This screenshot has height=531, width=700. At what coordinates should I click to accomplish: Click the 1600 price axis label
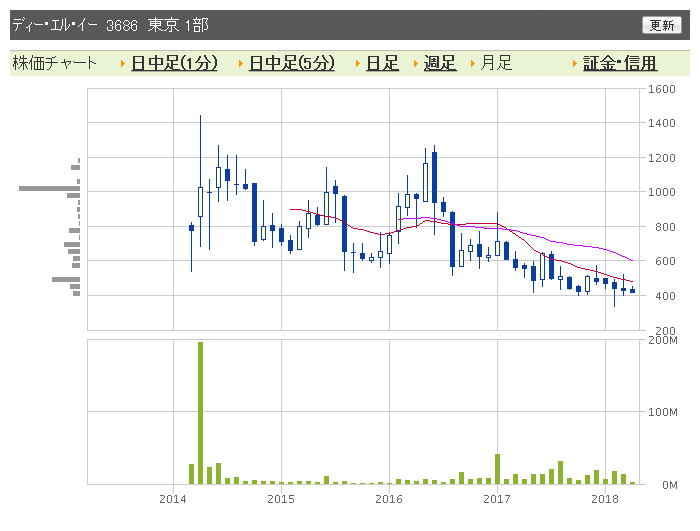pos(662,89)
